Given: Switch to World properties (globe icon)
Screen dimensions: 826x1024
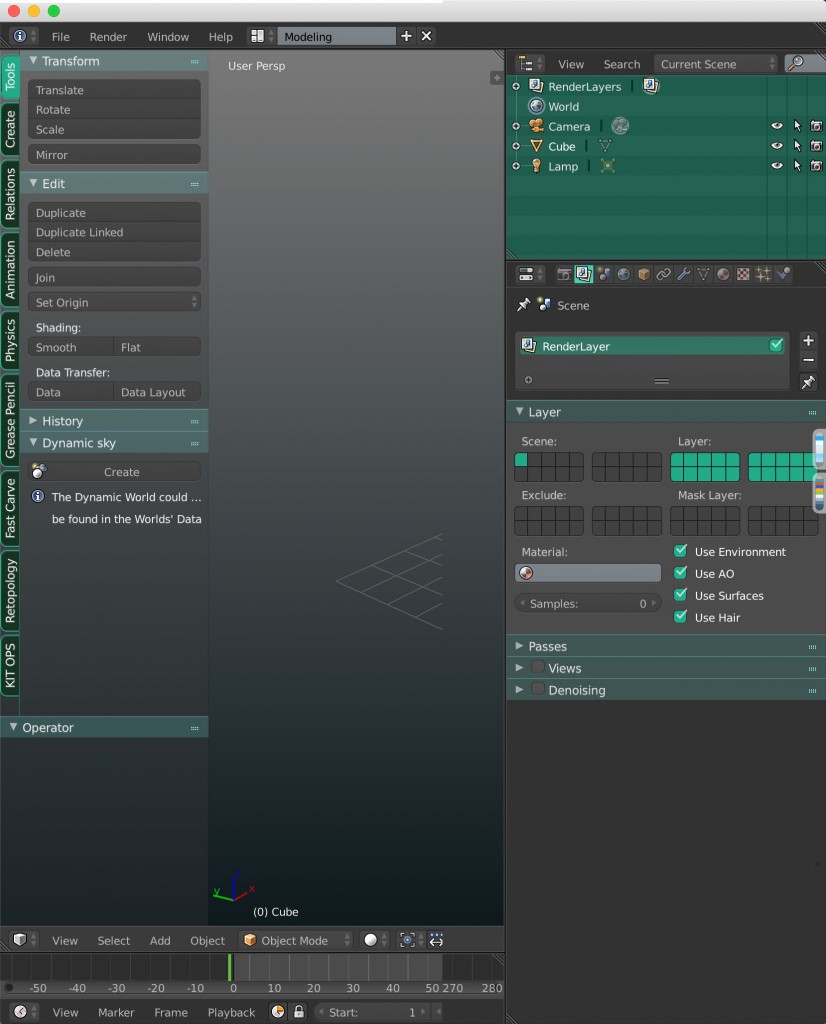Looking at the screenshot, I should pos(623,273).
